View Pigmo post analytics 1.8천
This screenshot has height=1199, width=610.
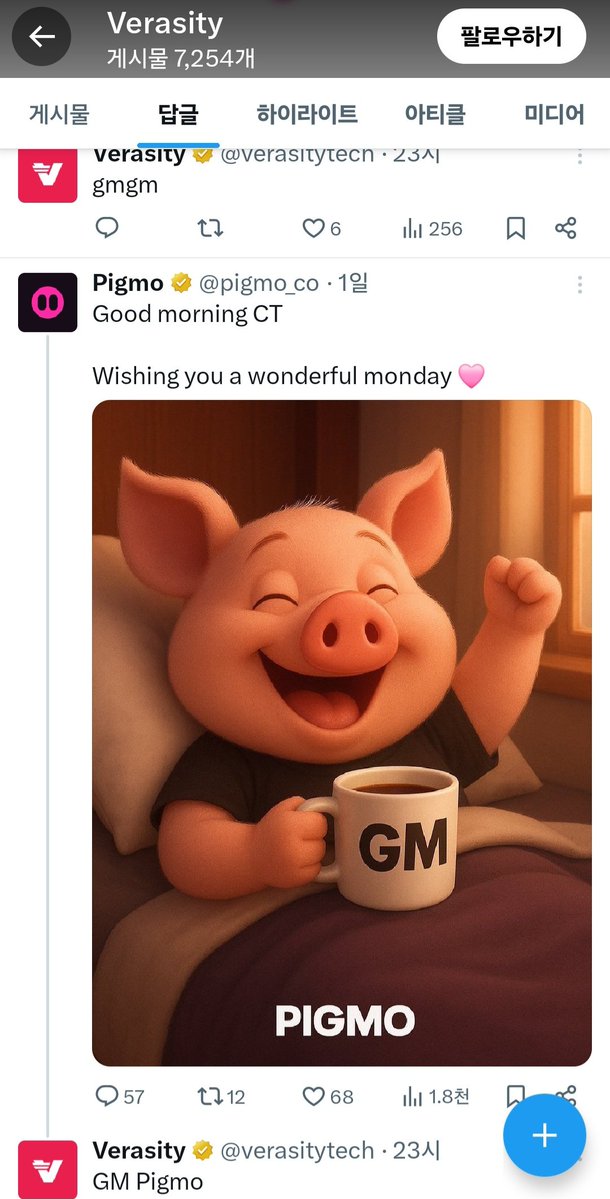click(x=436, y=1097)
